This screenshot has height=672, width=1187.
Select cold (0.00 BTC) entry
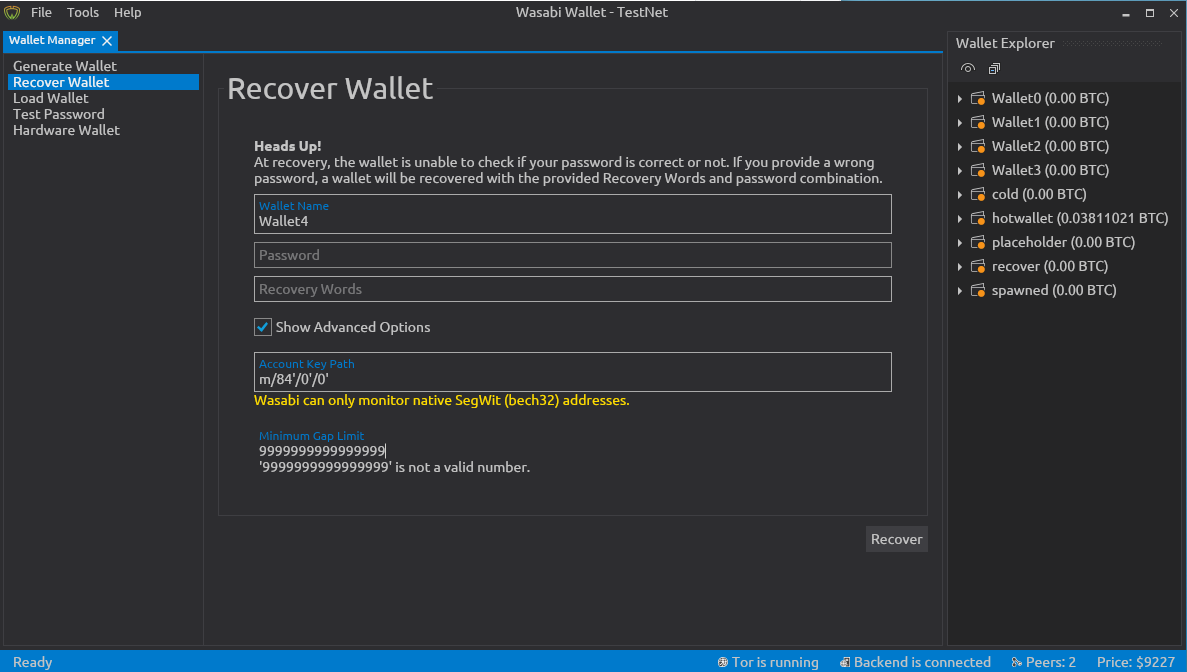(x=1039, y=194)
